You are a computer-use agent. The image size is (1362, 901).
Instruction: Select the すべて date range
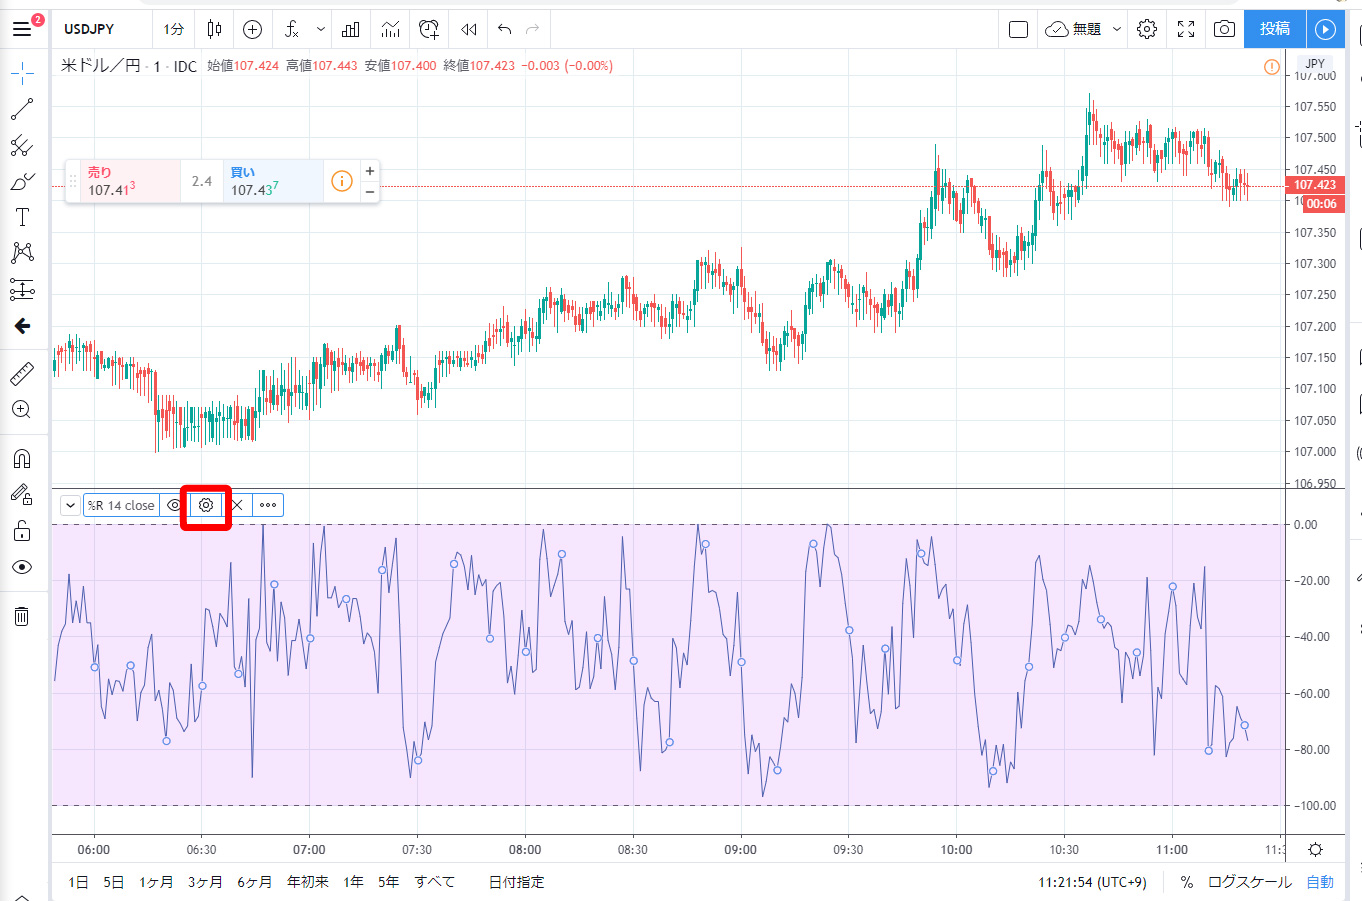point(435,882)
